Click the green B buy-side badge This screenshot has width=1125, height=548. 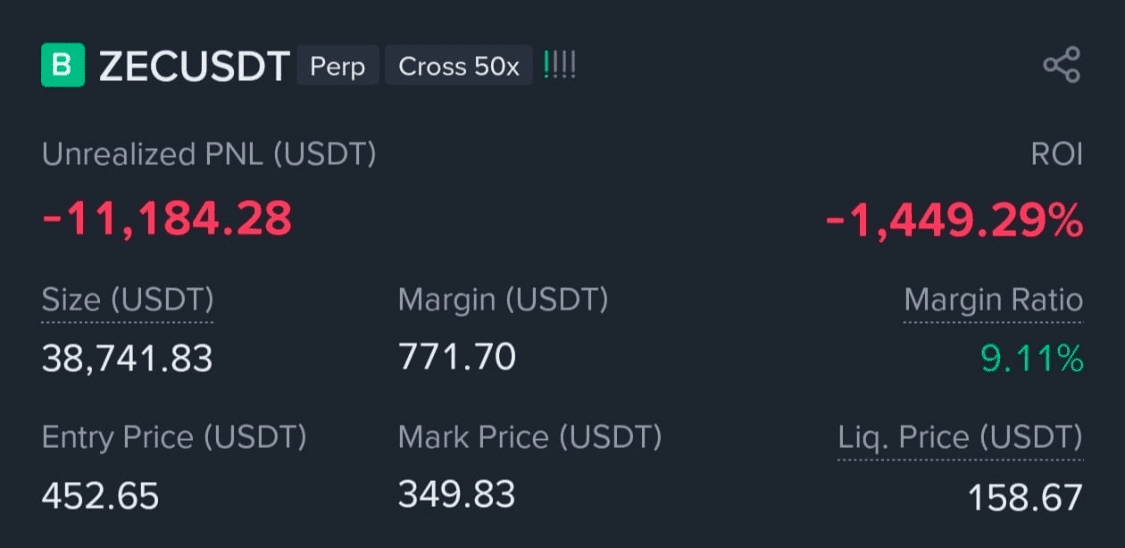pyautogui.click(x=63, y=65)
